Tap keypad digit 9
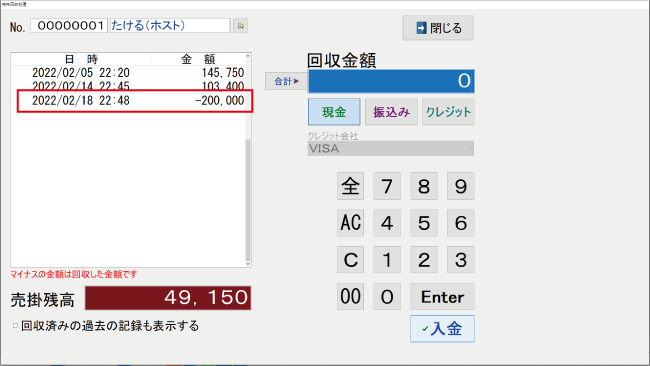Viewport: 650px width, 366px height. pyautogui.click(x=461, y=186)
